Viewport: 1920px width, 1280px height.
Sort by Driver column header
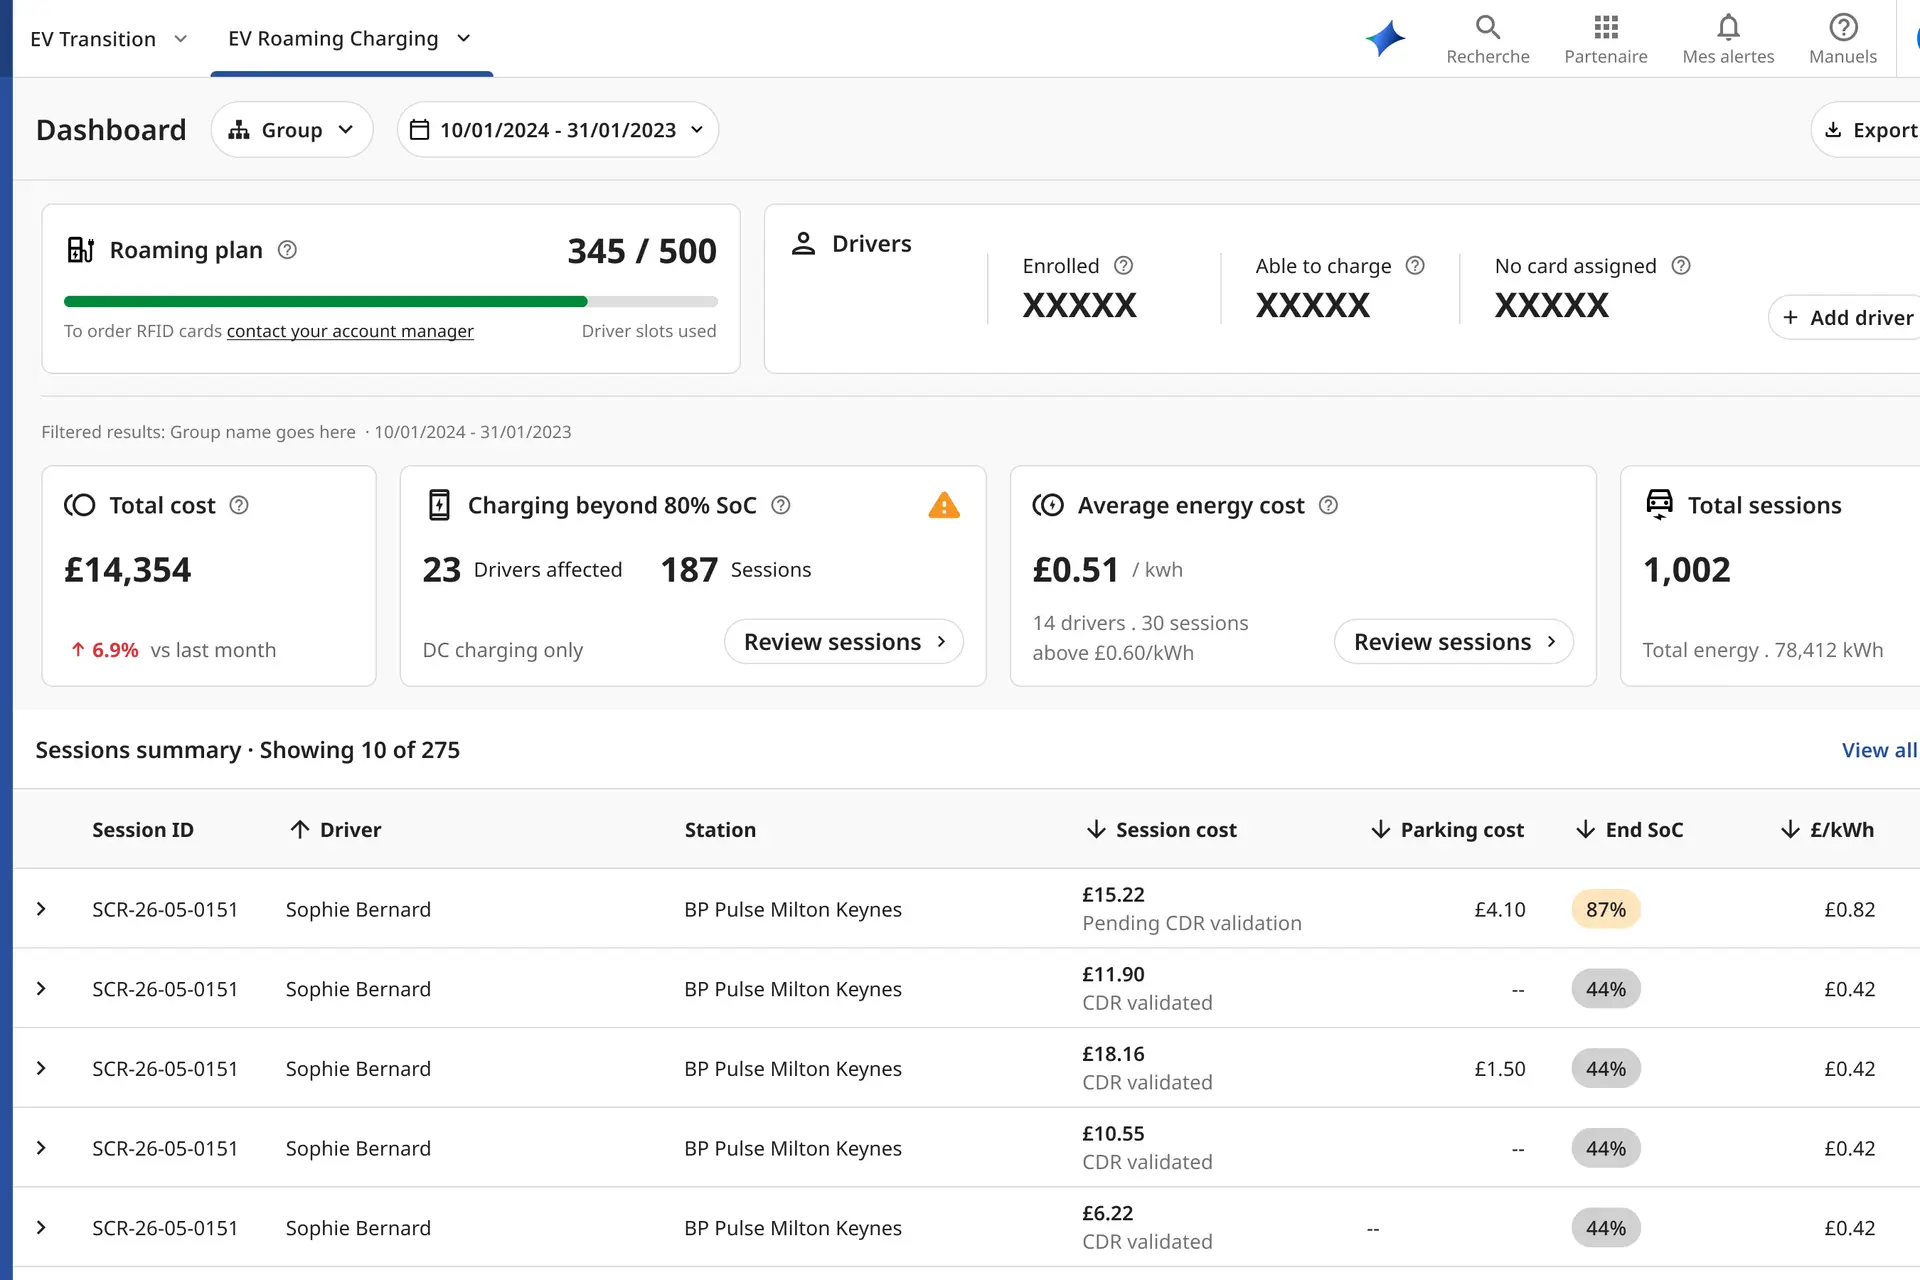[335, 830]
